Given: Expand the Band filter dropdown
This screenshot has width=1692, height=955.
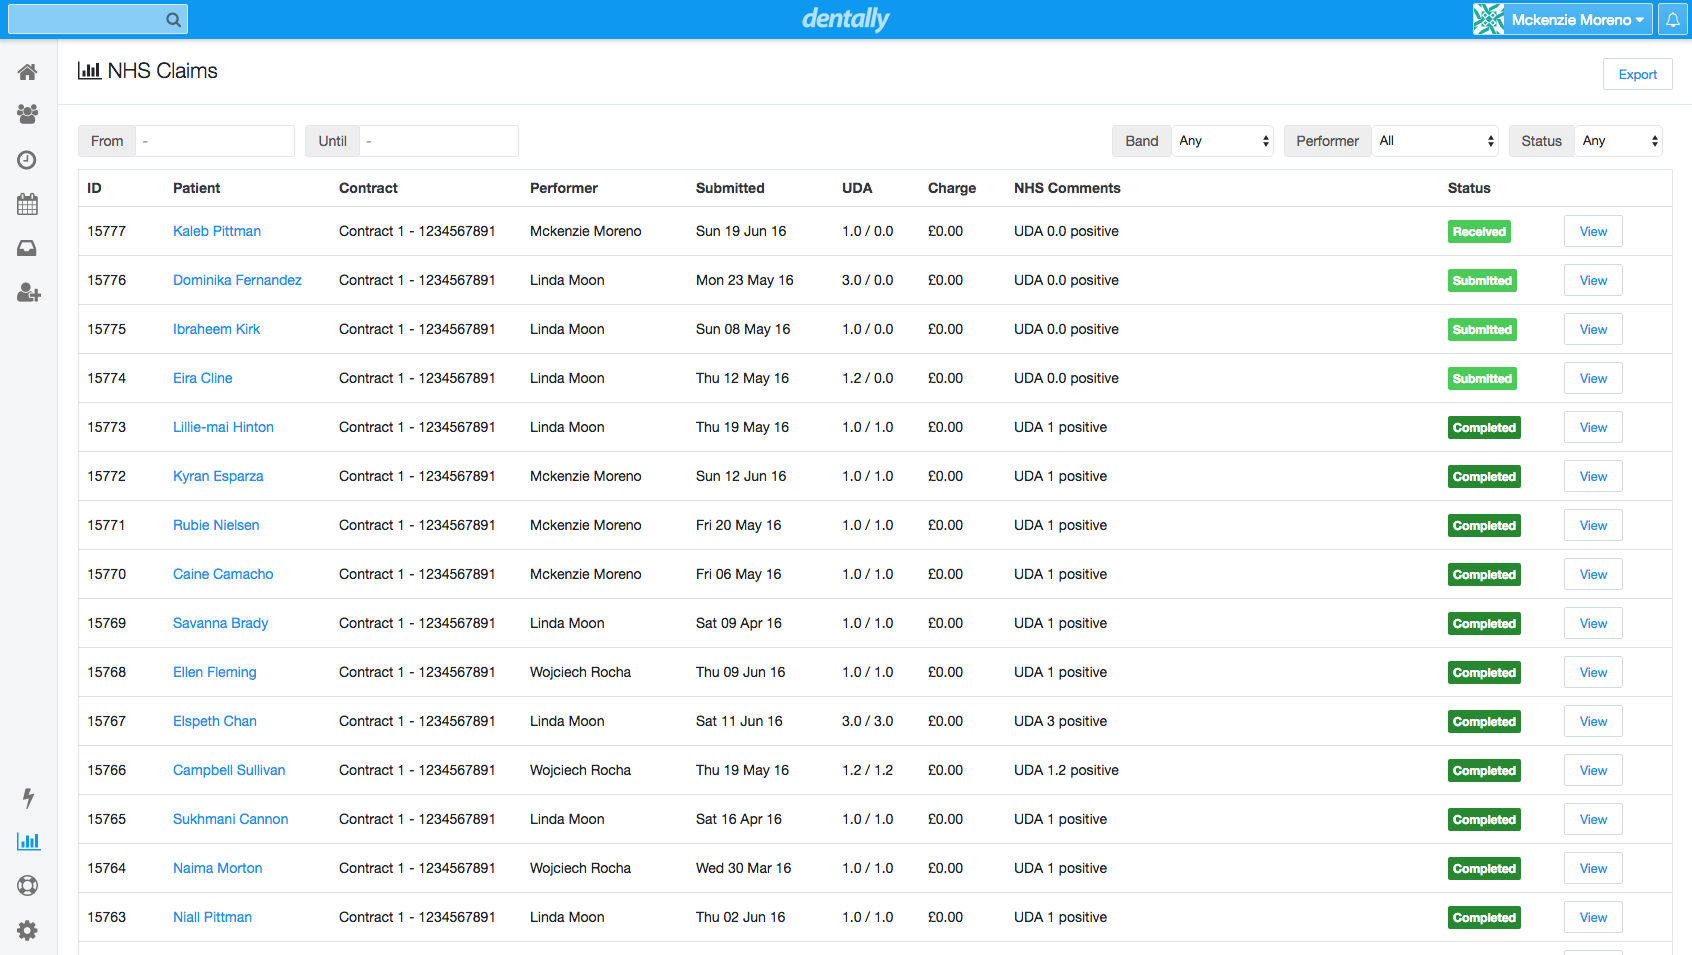Looking at the screenshot, I should pos(1223,141).
